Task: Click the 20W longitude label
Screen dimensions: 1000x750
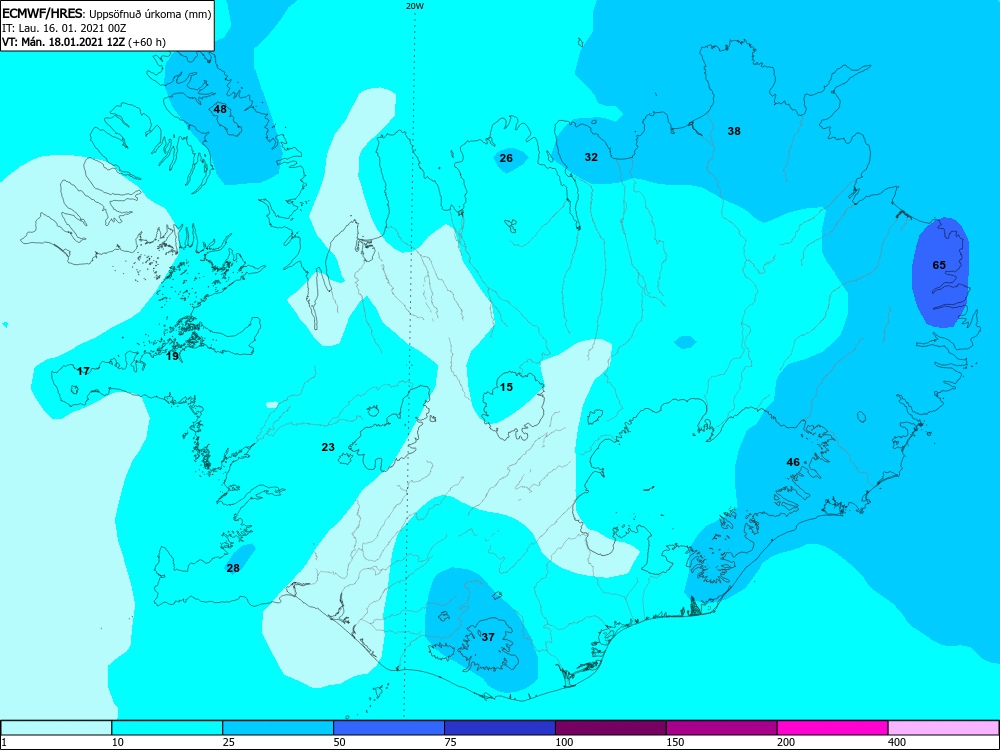Action: point(415,6)
